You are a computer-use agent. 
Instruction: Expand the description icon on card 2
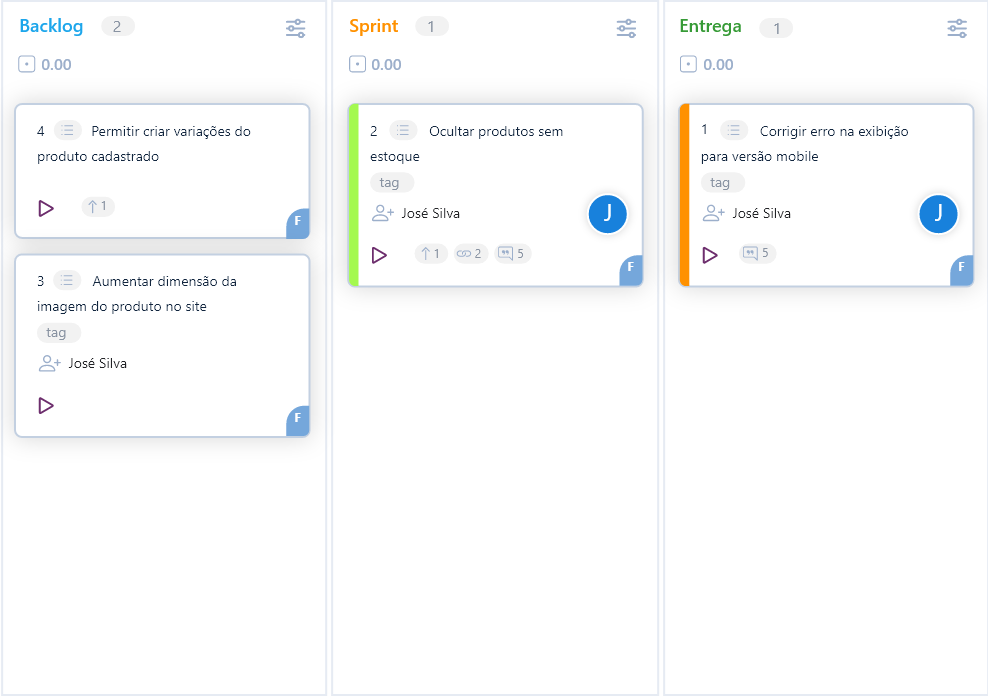tap(403, 130)
